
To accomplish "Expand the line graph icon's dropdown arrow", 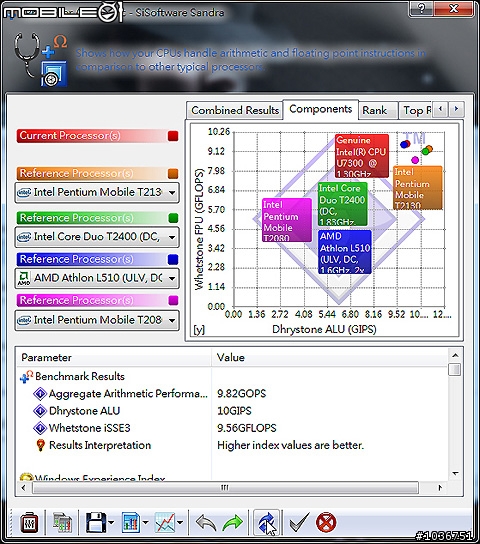I will 180,522.
